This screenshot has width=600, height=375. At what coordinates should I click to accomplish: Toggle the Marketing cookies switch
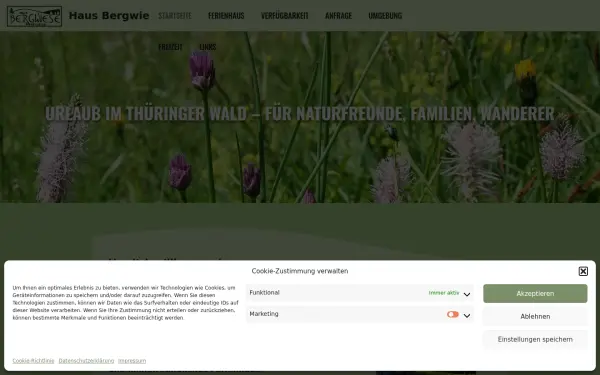pyautogui.click(x=453, y=314)
